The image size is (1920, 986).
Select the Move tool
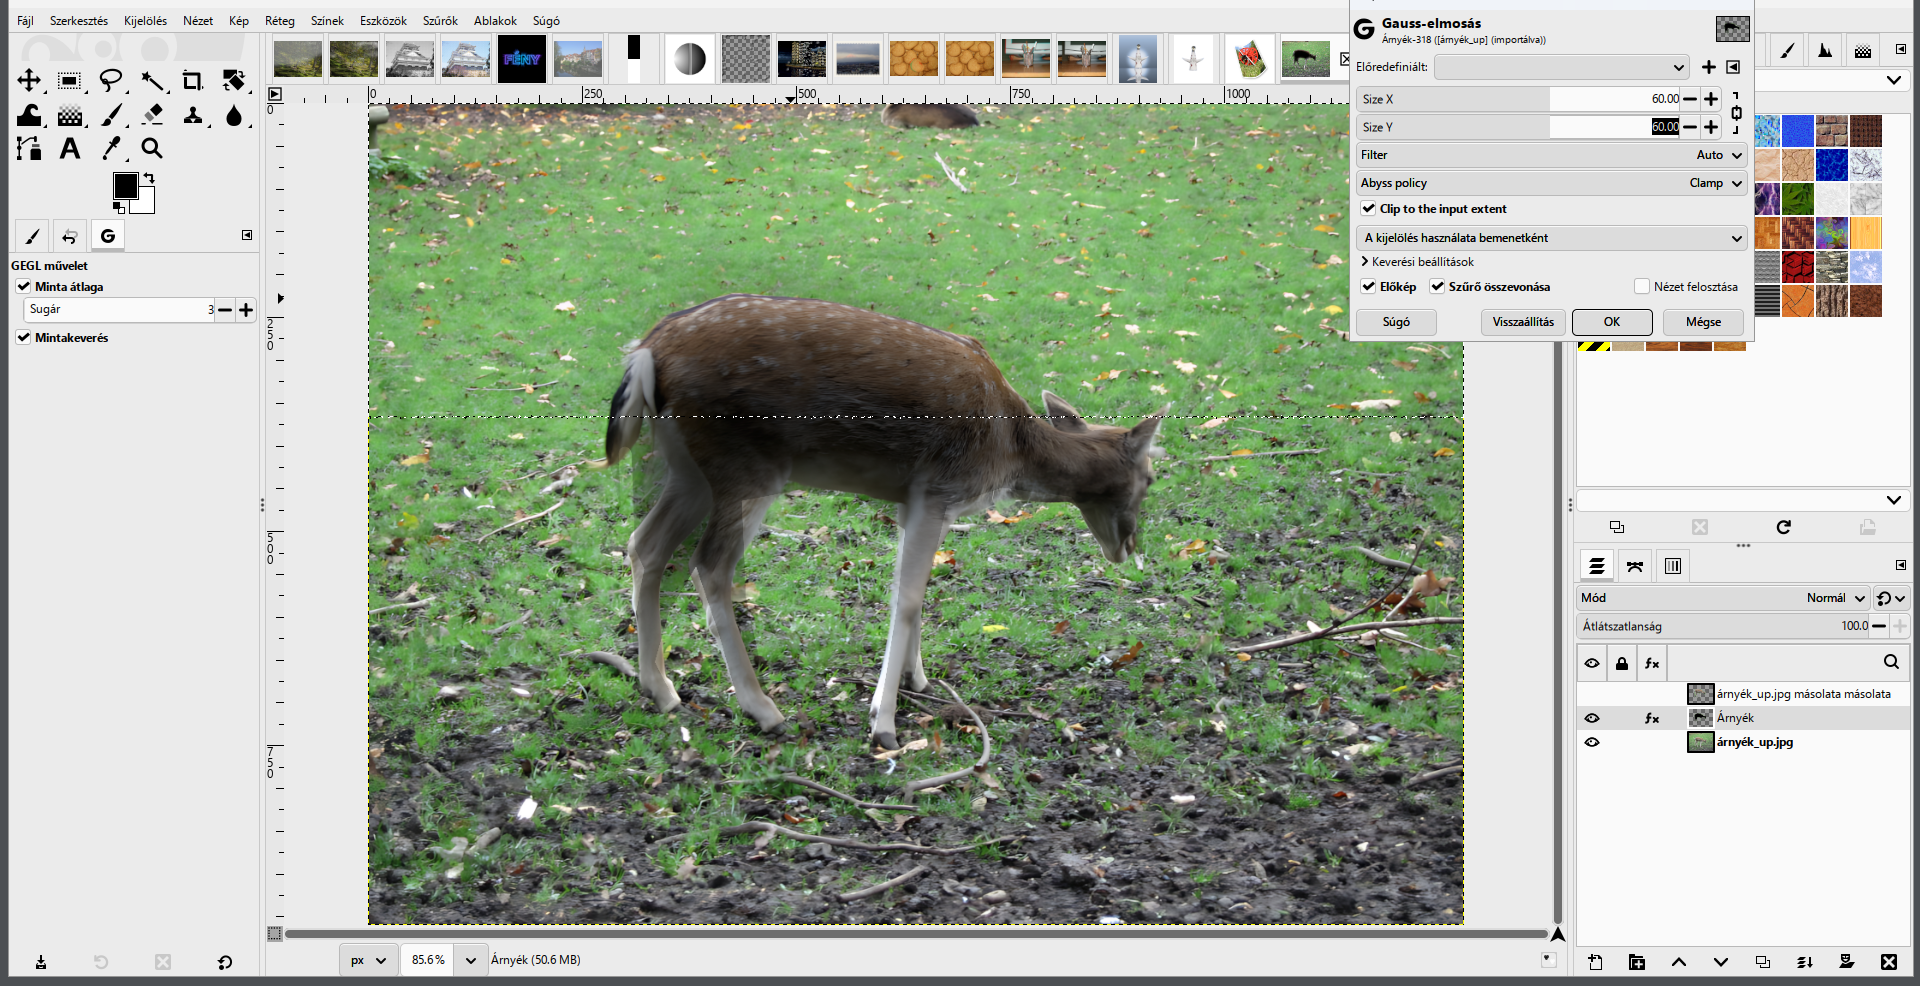click(29, 80)
